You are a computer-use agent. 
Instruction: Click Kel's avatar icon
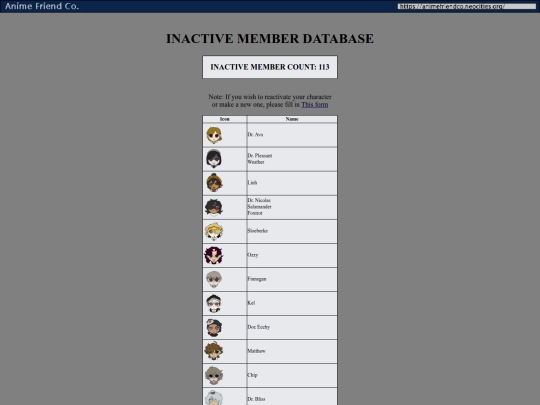point(214,303)
